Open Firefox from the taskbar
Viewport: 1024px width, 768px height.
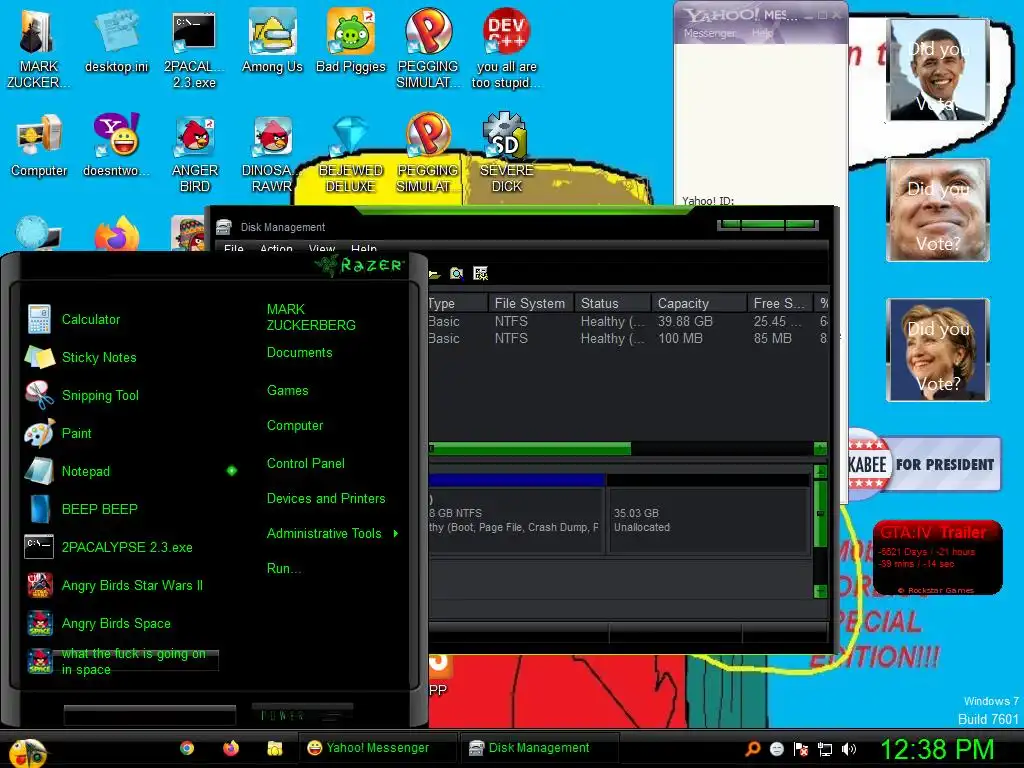click(x=231, y=748)
